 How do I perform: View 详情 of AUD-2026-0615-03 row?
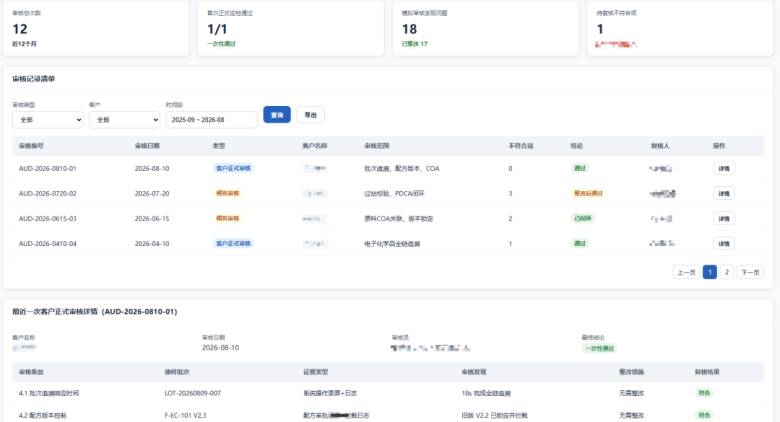point(724,218)
